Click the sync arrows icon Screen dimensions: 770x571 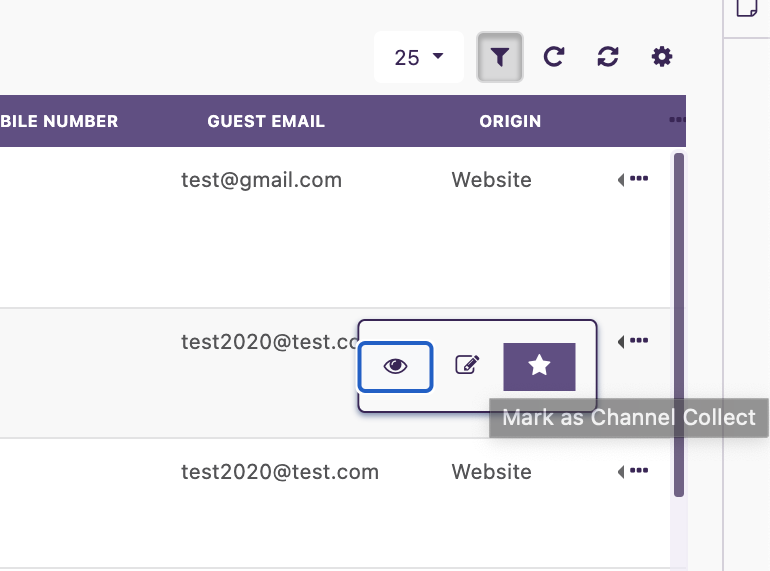[x=607, y=57]
